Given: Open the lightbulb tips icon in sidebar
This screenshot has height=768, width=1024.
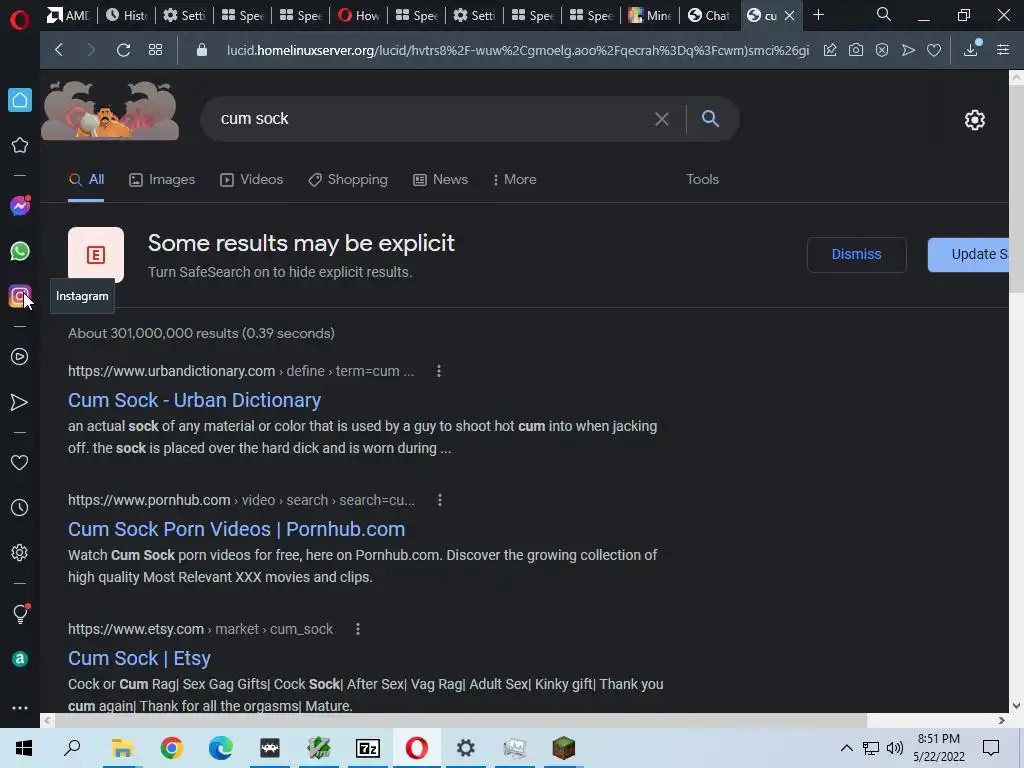Looking at the screenshot, I should [x=20, y=613].
